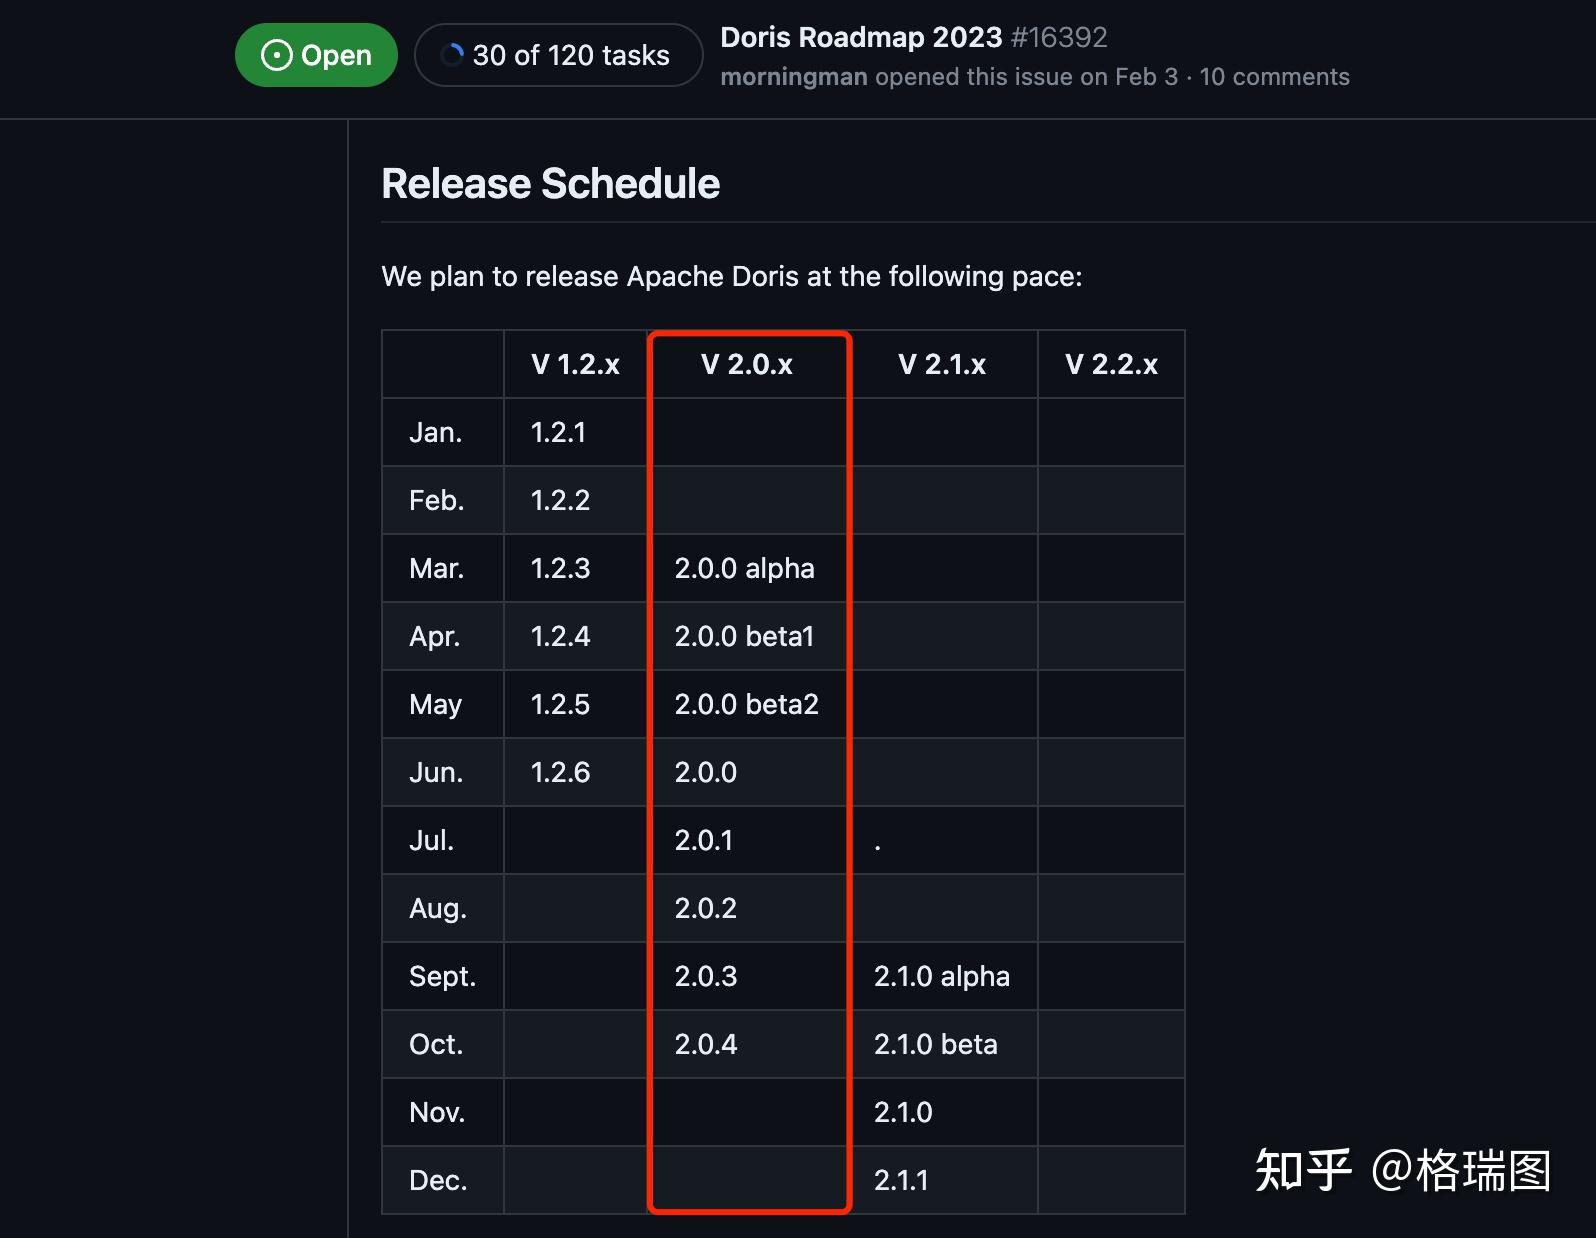Click the issue number #16392

1059,37
